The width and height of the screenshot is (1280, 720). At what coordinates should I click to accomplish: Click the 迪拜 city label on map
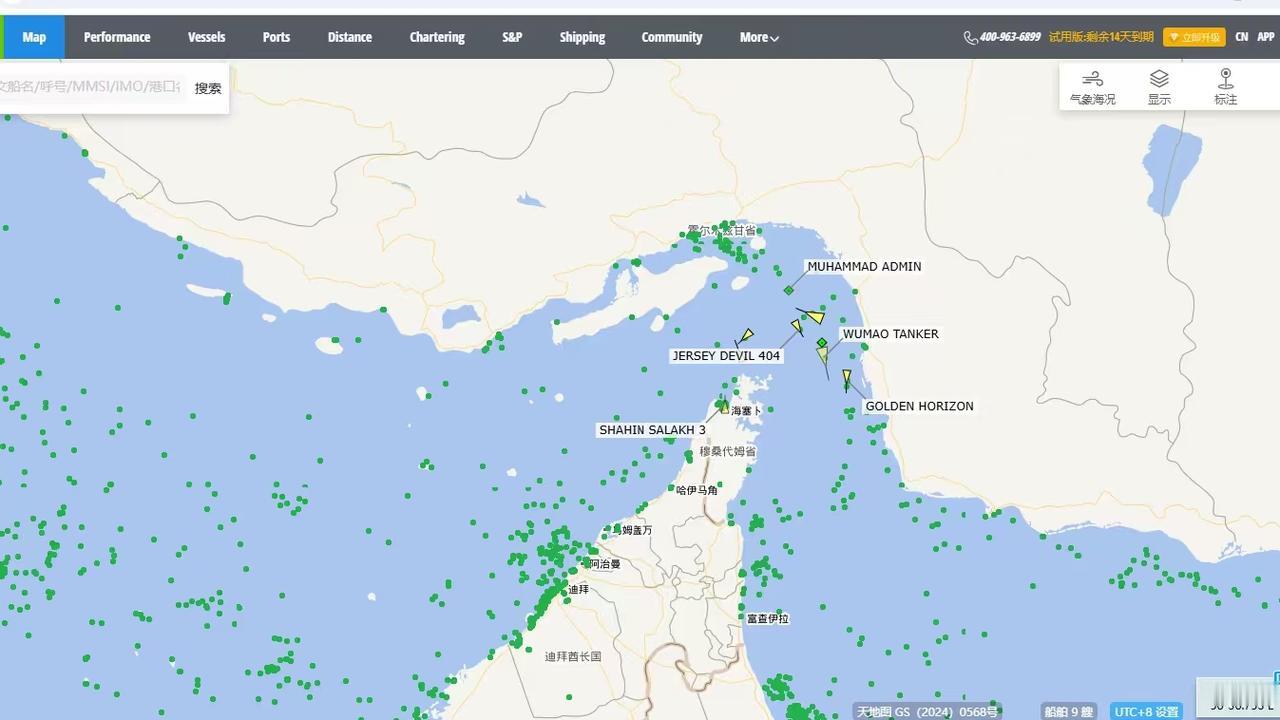(x=578, y=590)
